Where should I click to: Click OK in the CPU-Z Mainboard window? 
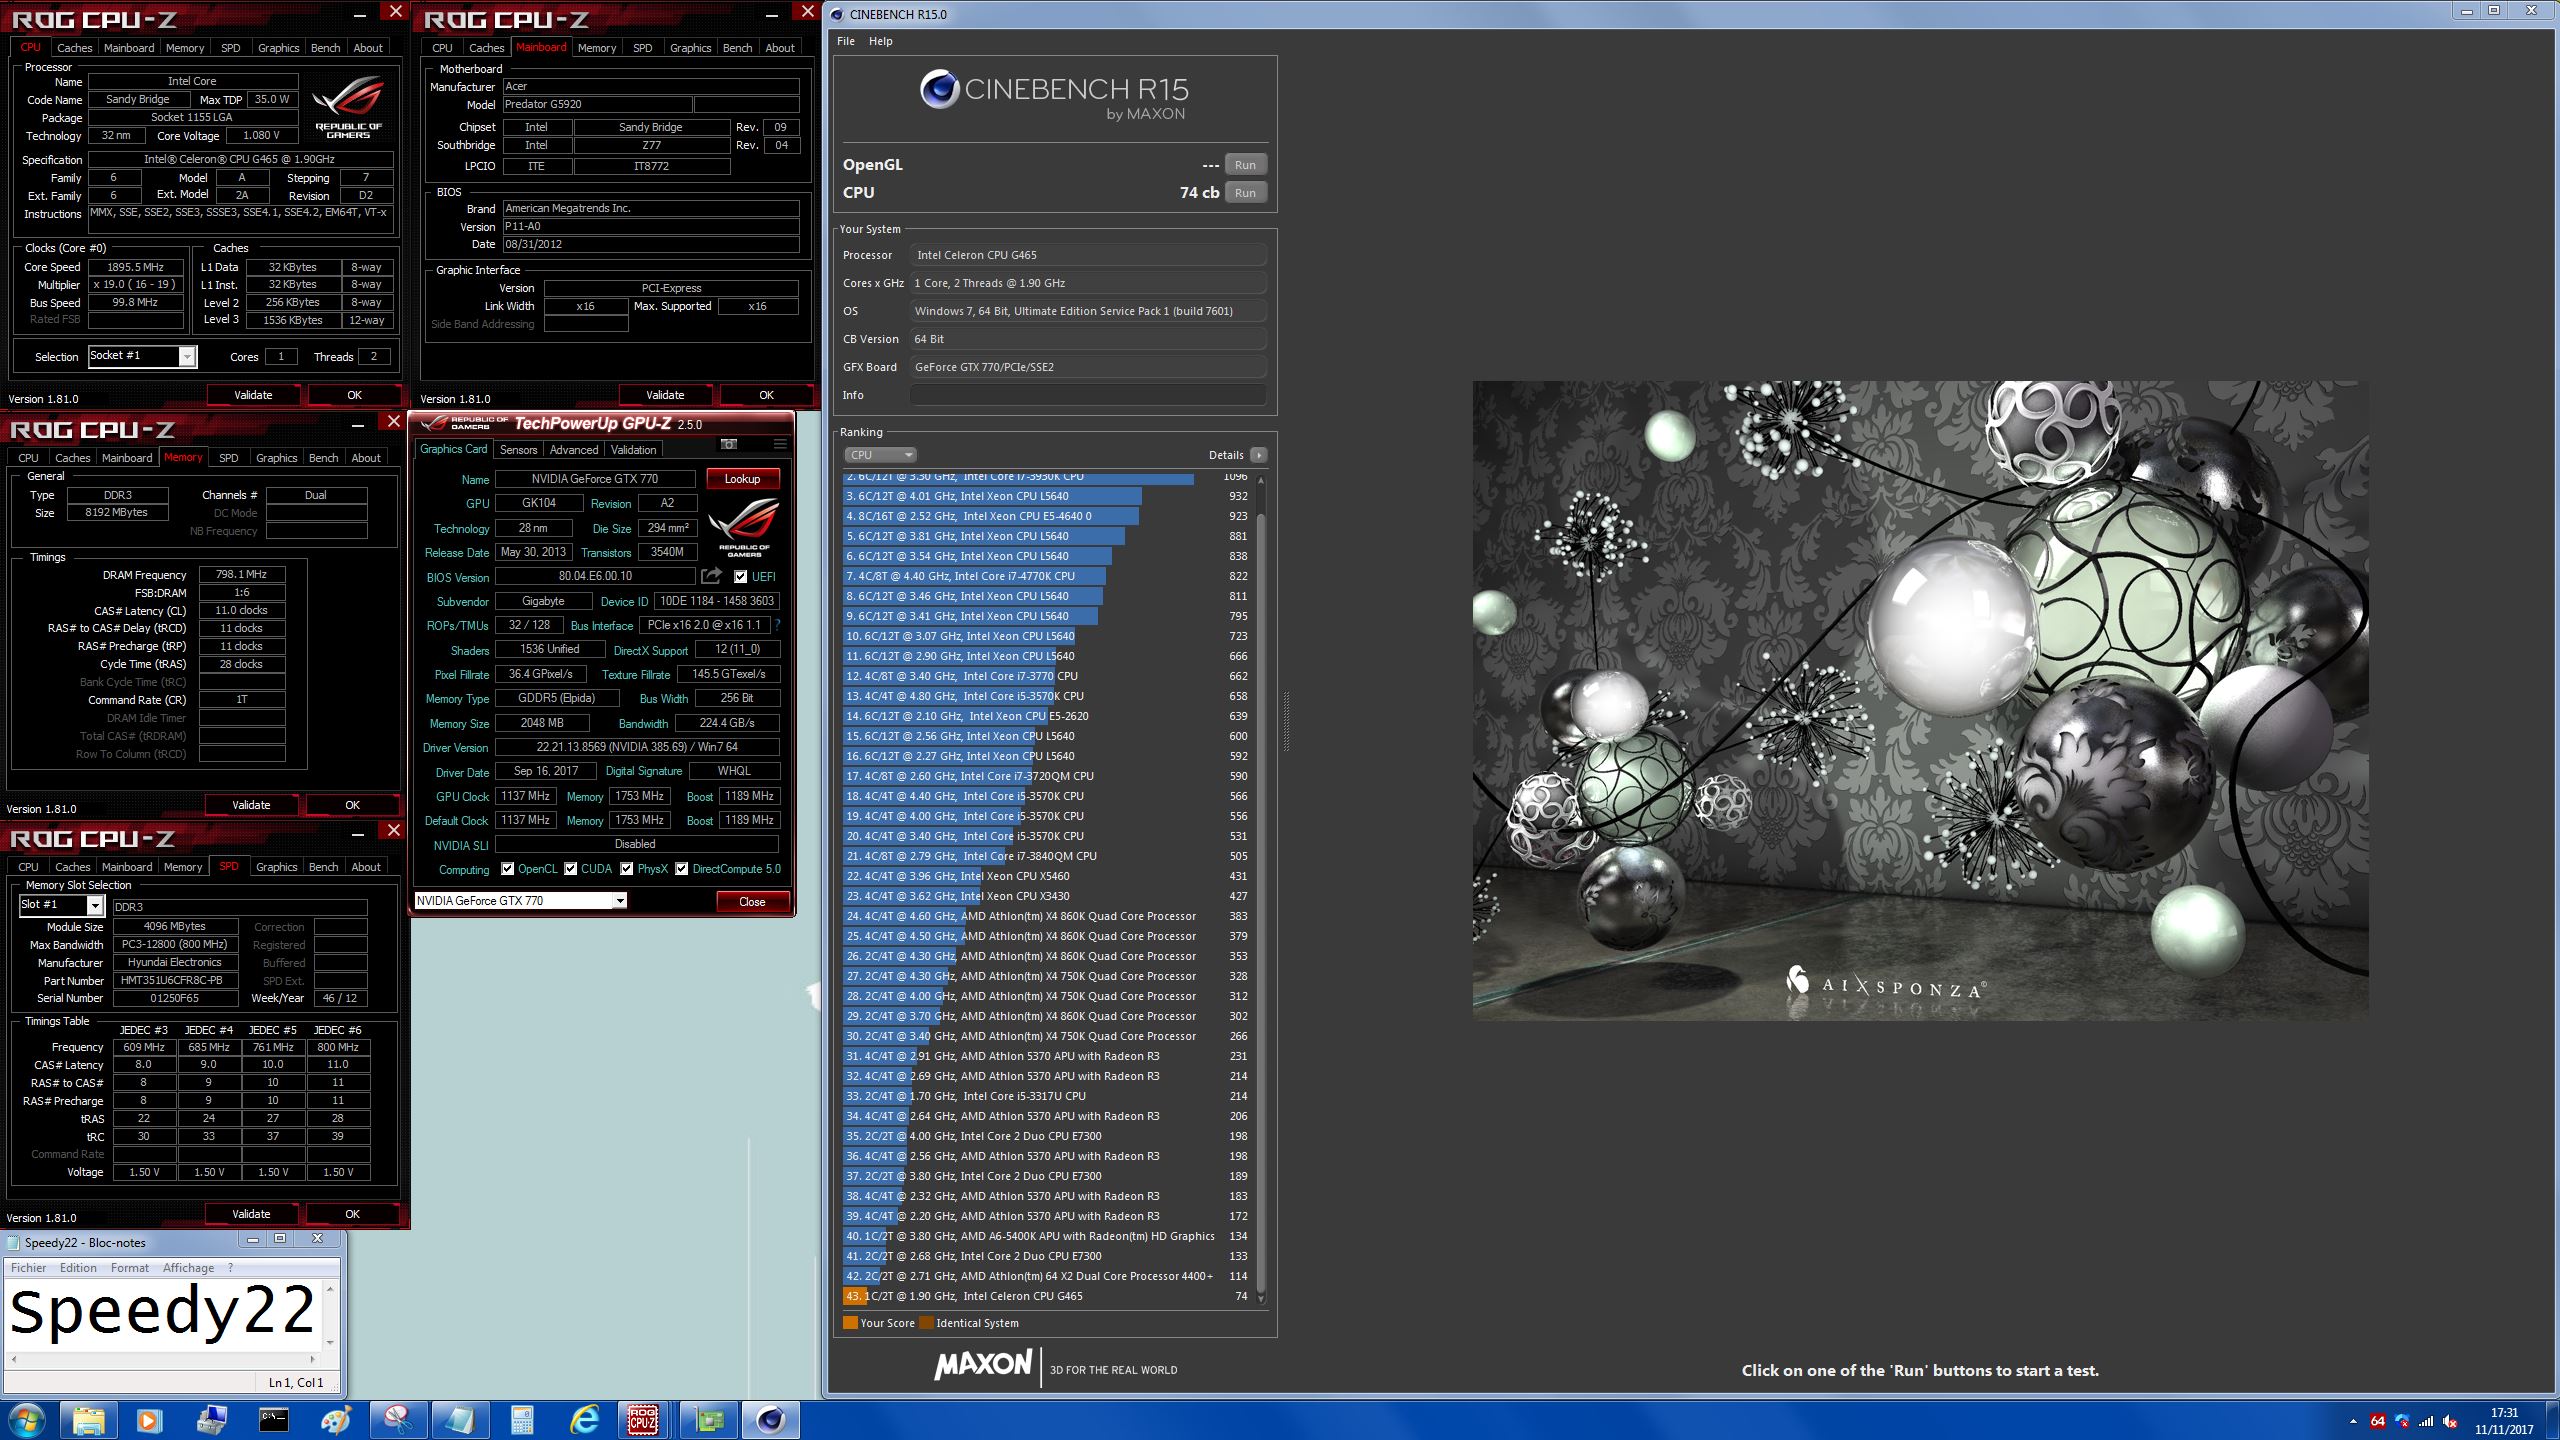point(766,395)
